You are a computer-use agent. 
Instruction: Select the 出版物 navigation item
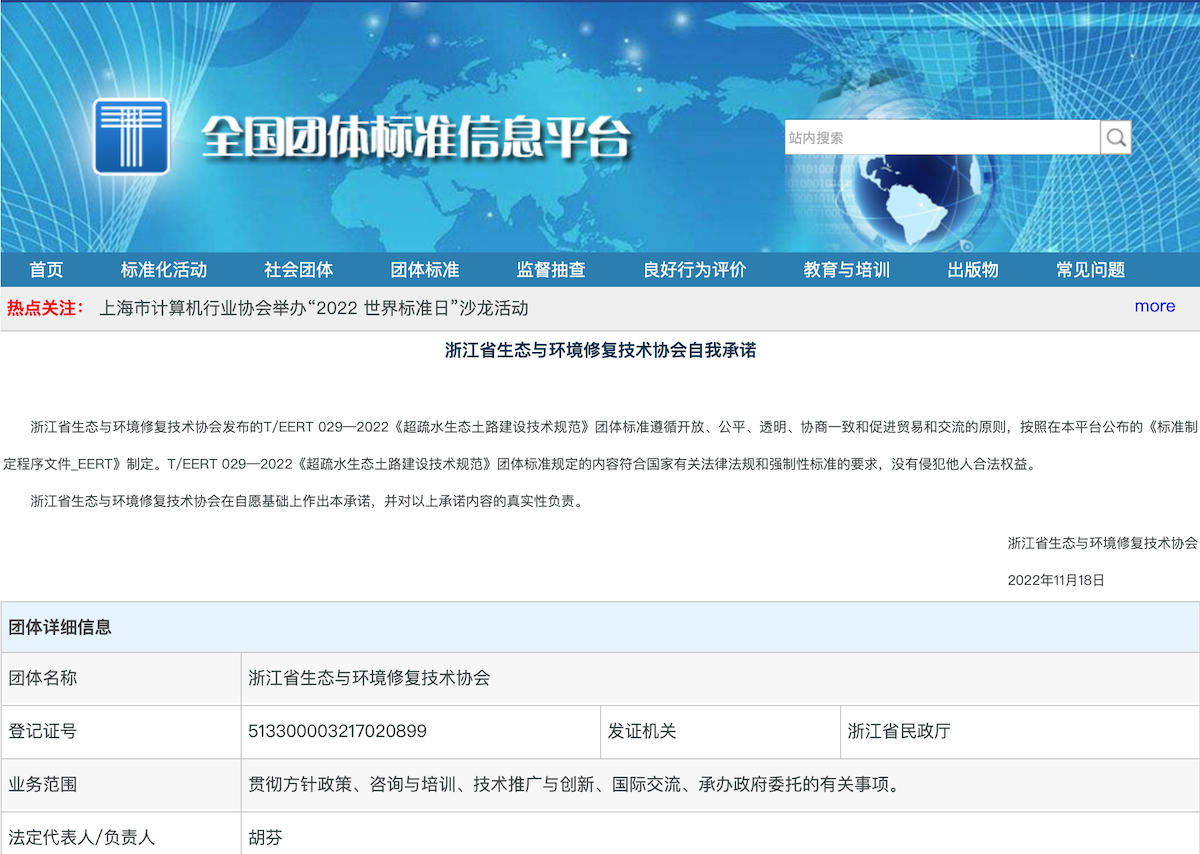(973, 270)
